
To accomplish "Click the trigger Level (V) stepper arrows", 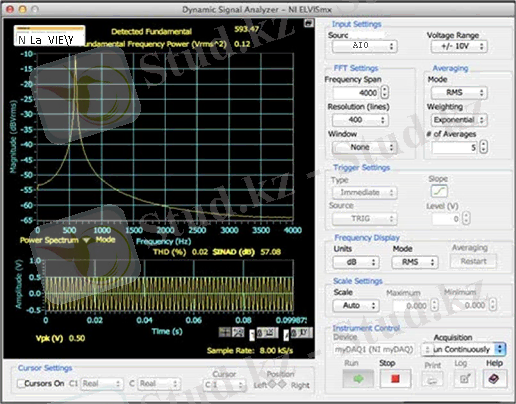I will click(x=466, y=219).
